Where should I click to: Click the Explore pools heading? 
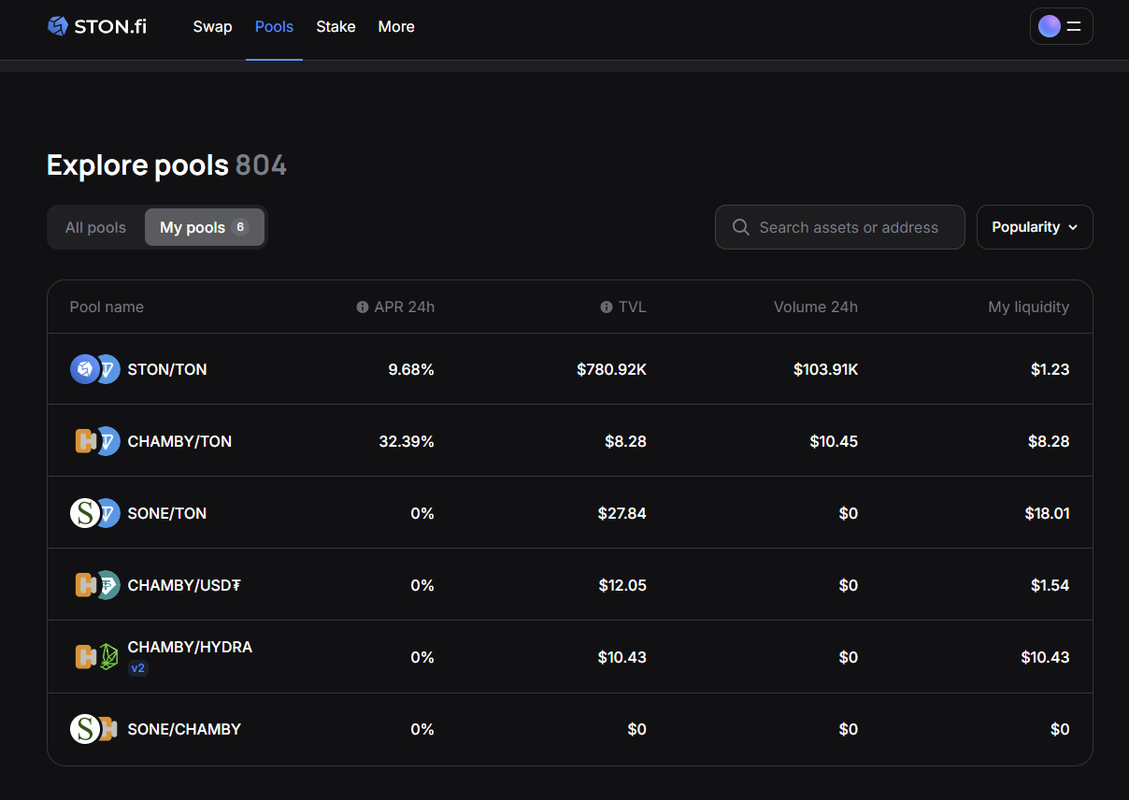pyautogui.click(x=138, y=166)
